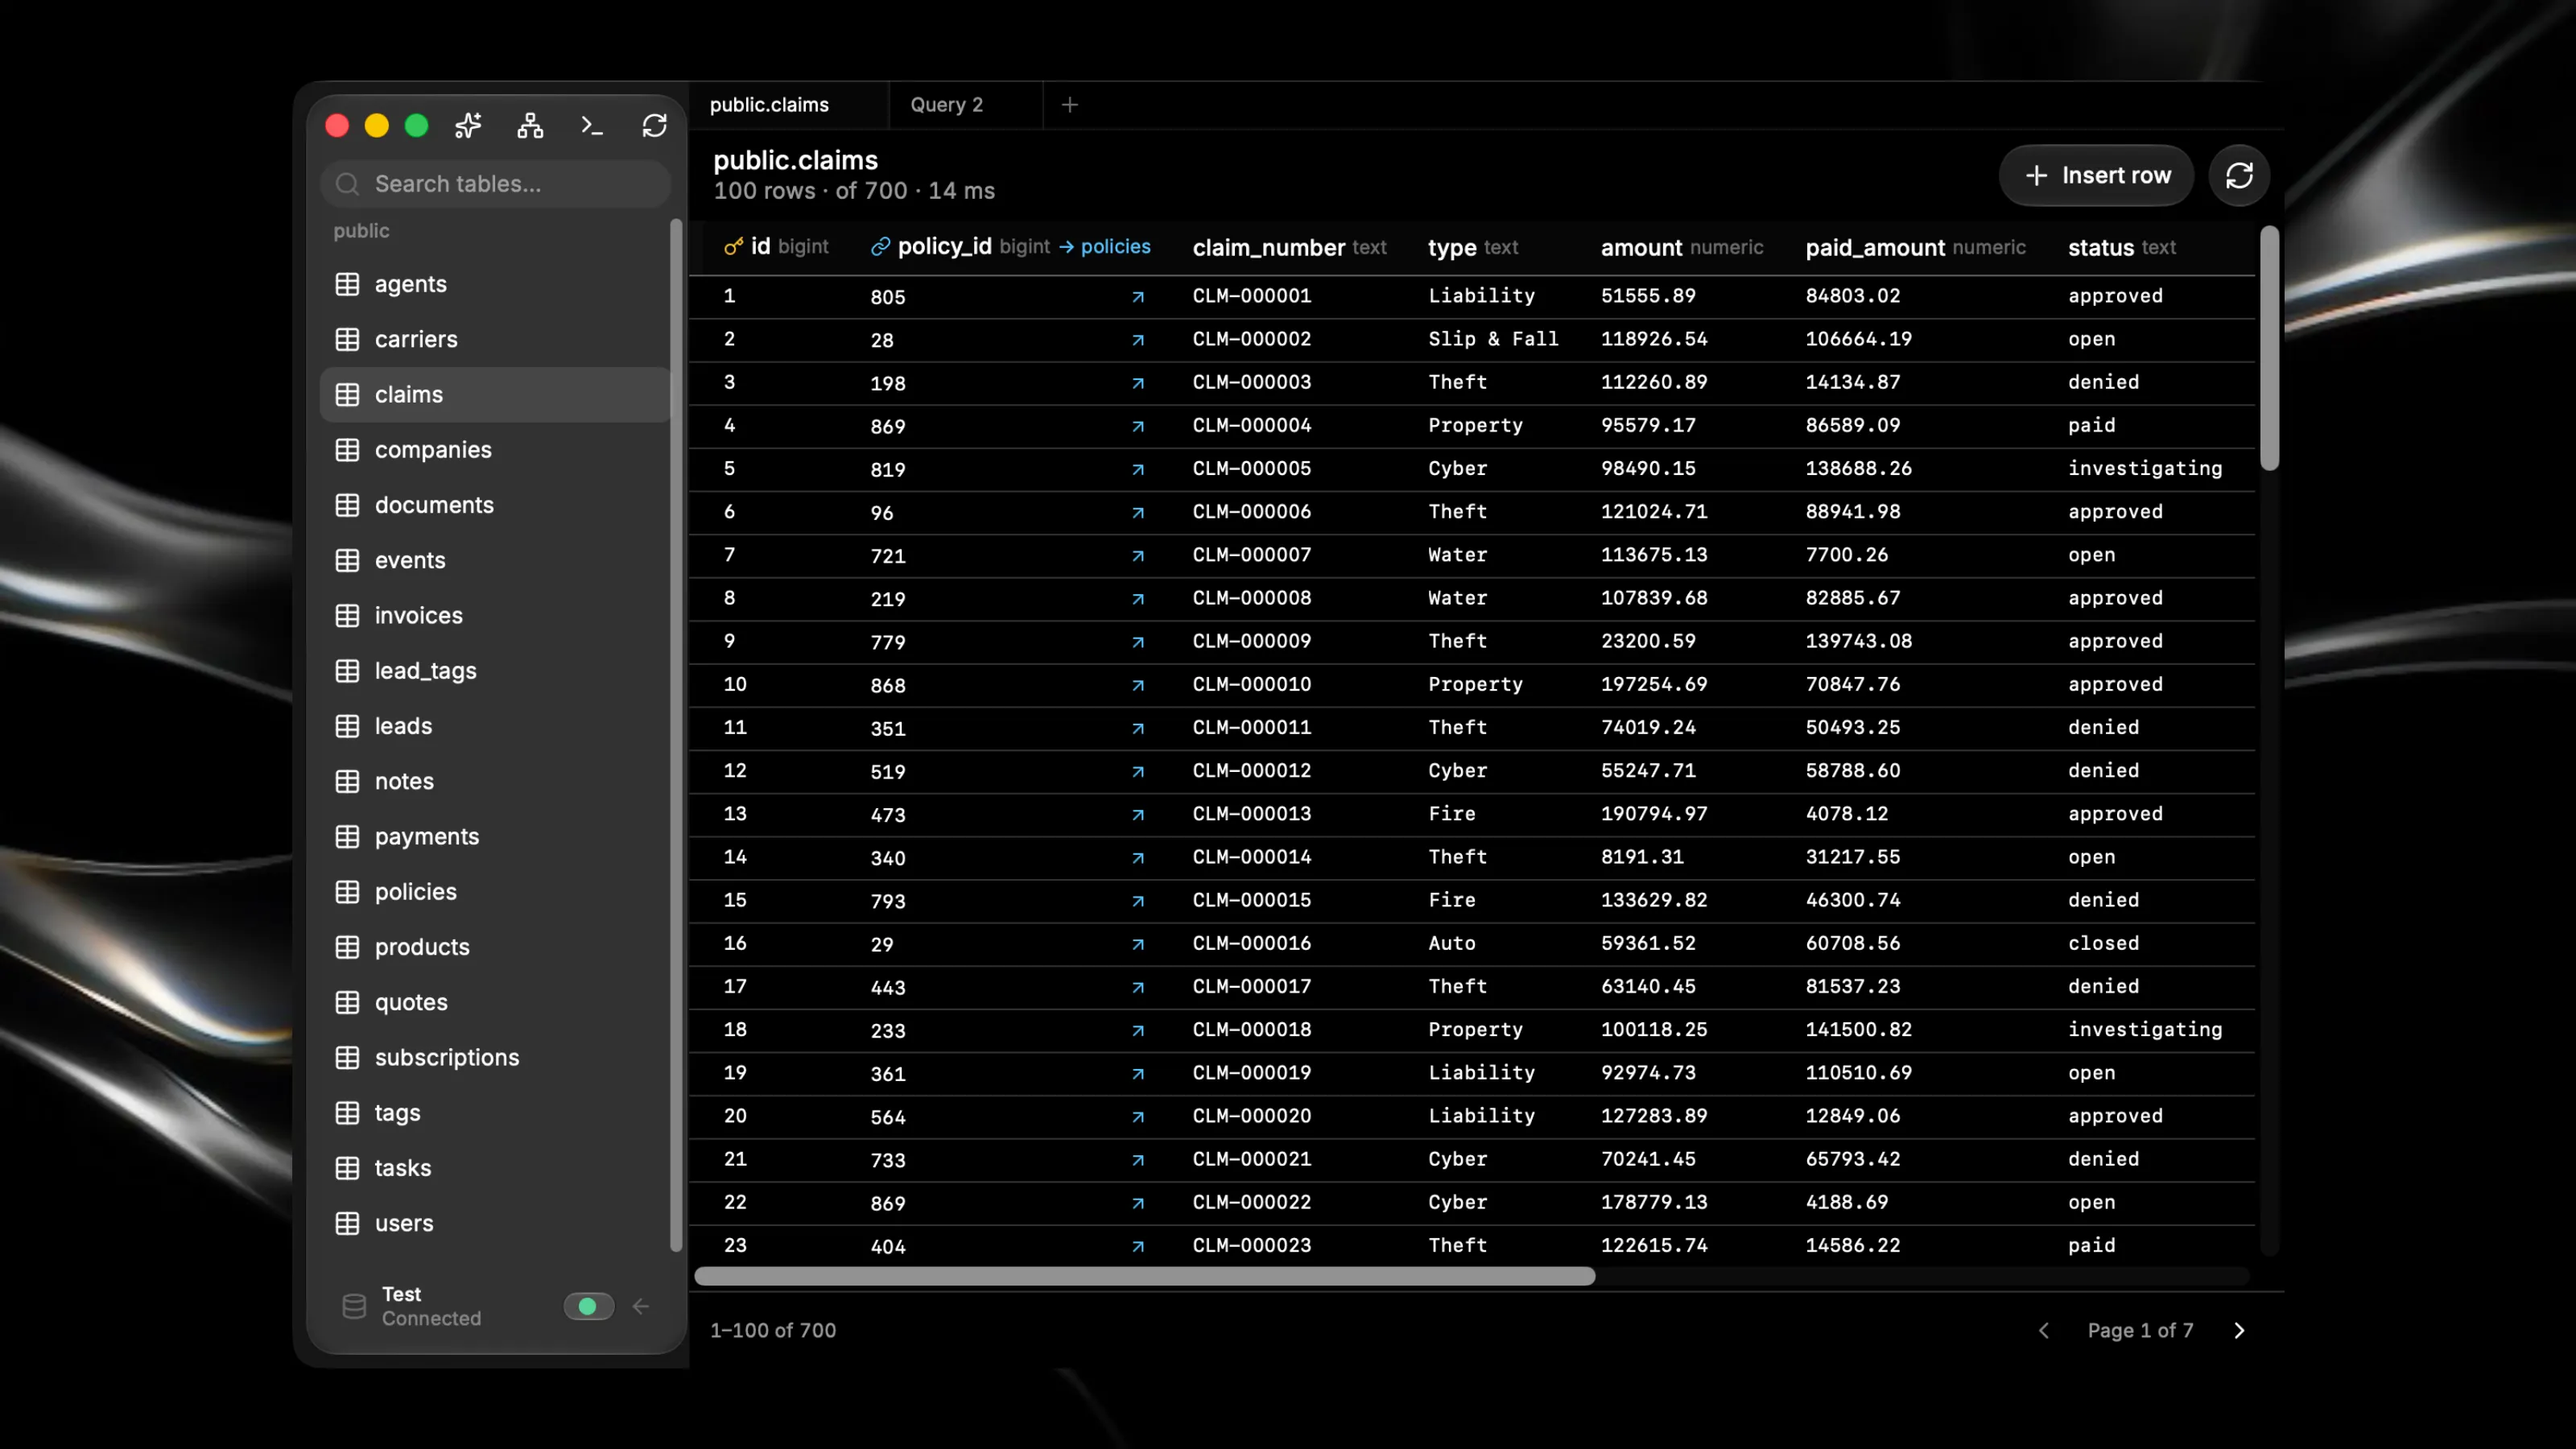Open the tasks table in sidebar
This screenshot has height=1449, width=2576.
(495, 1168)
